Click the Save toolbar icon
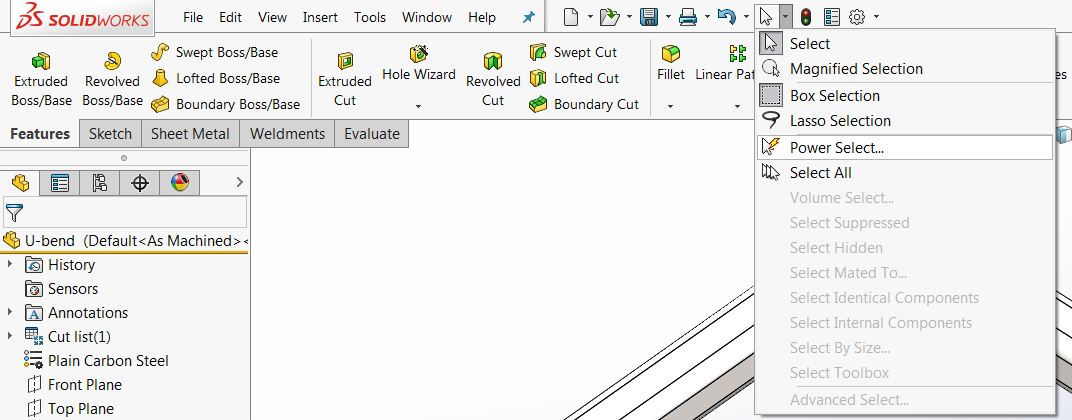The width and height of the screenshot is (1072, 420). click(x=649, y=17)
